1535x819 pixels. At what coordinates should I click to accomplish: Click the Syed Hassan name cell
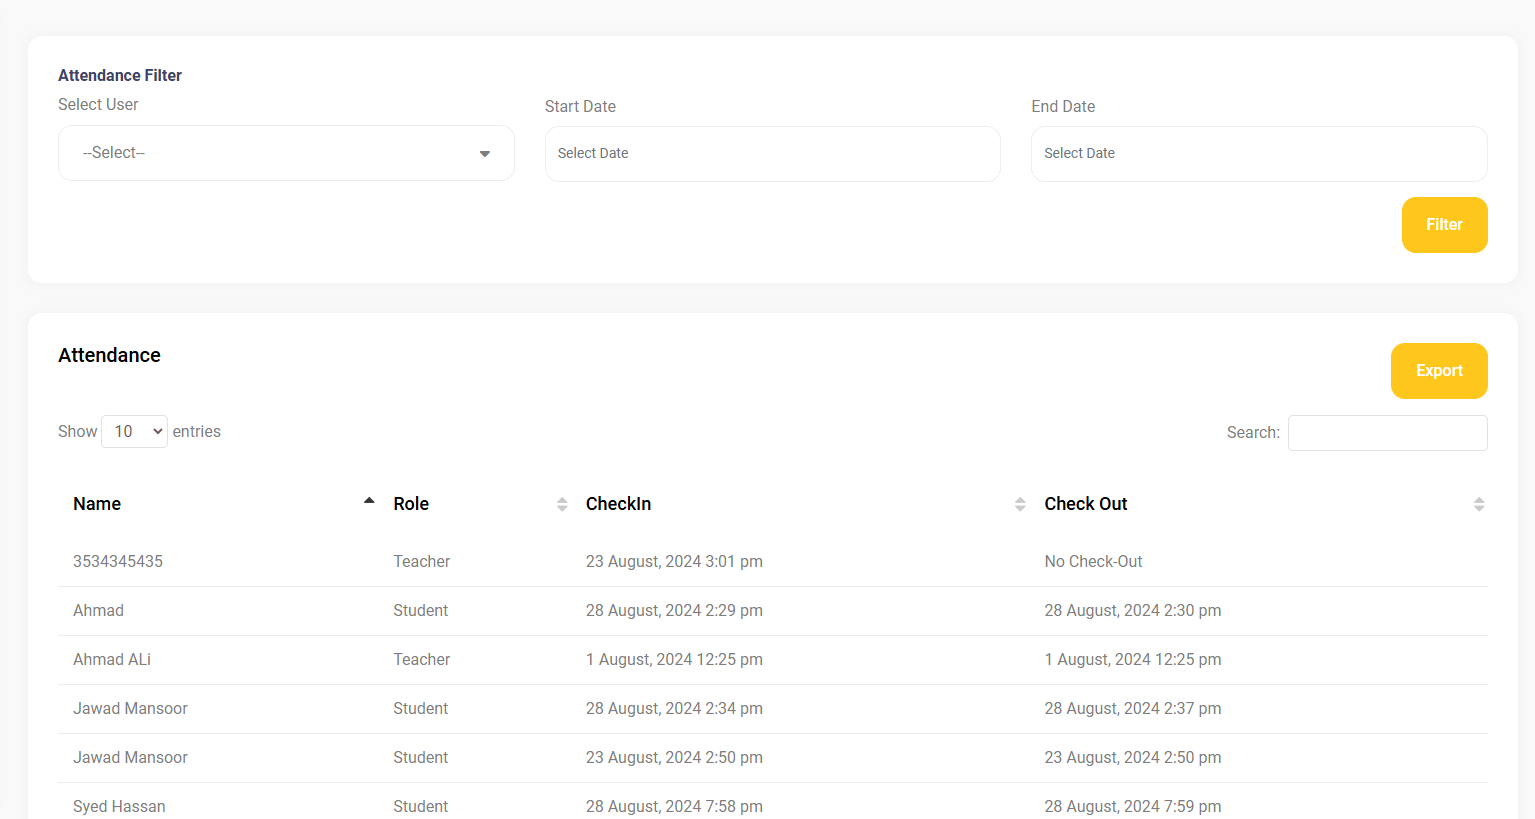click(119, 806)
